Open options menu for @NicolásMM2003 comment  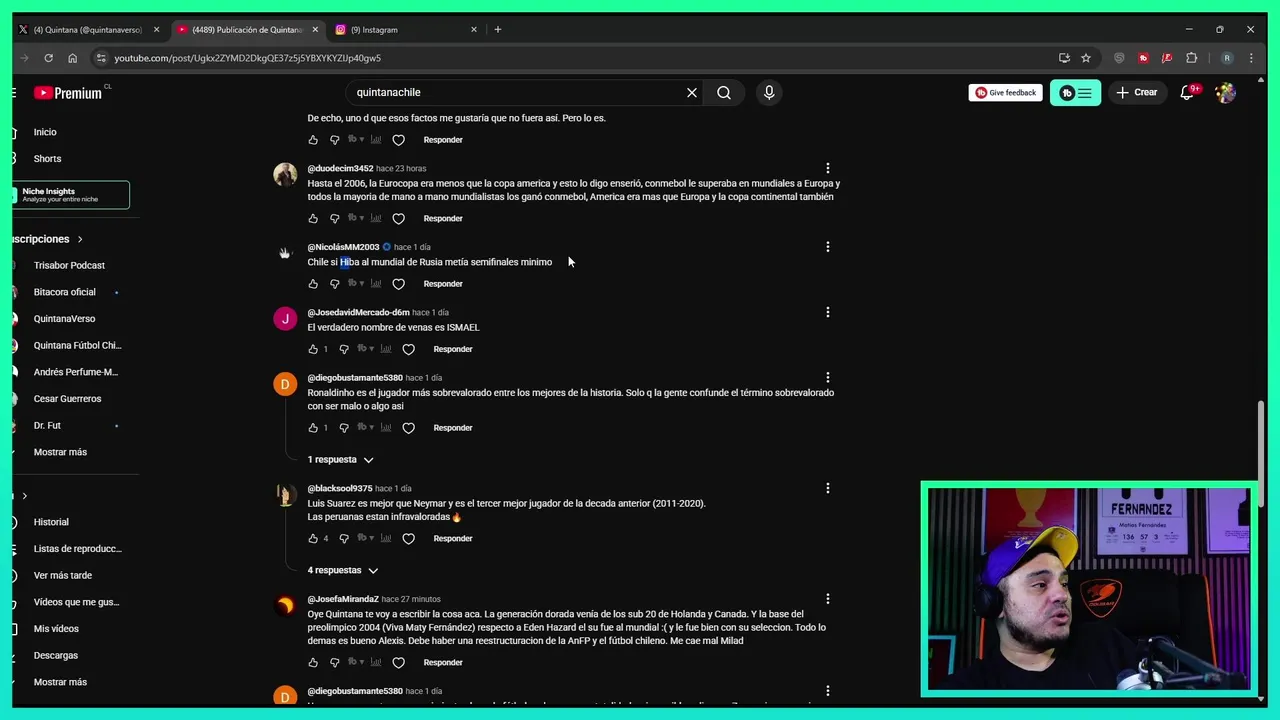[x=827, y=247]
